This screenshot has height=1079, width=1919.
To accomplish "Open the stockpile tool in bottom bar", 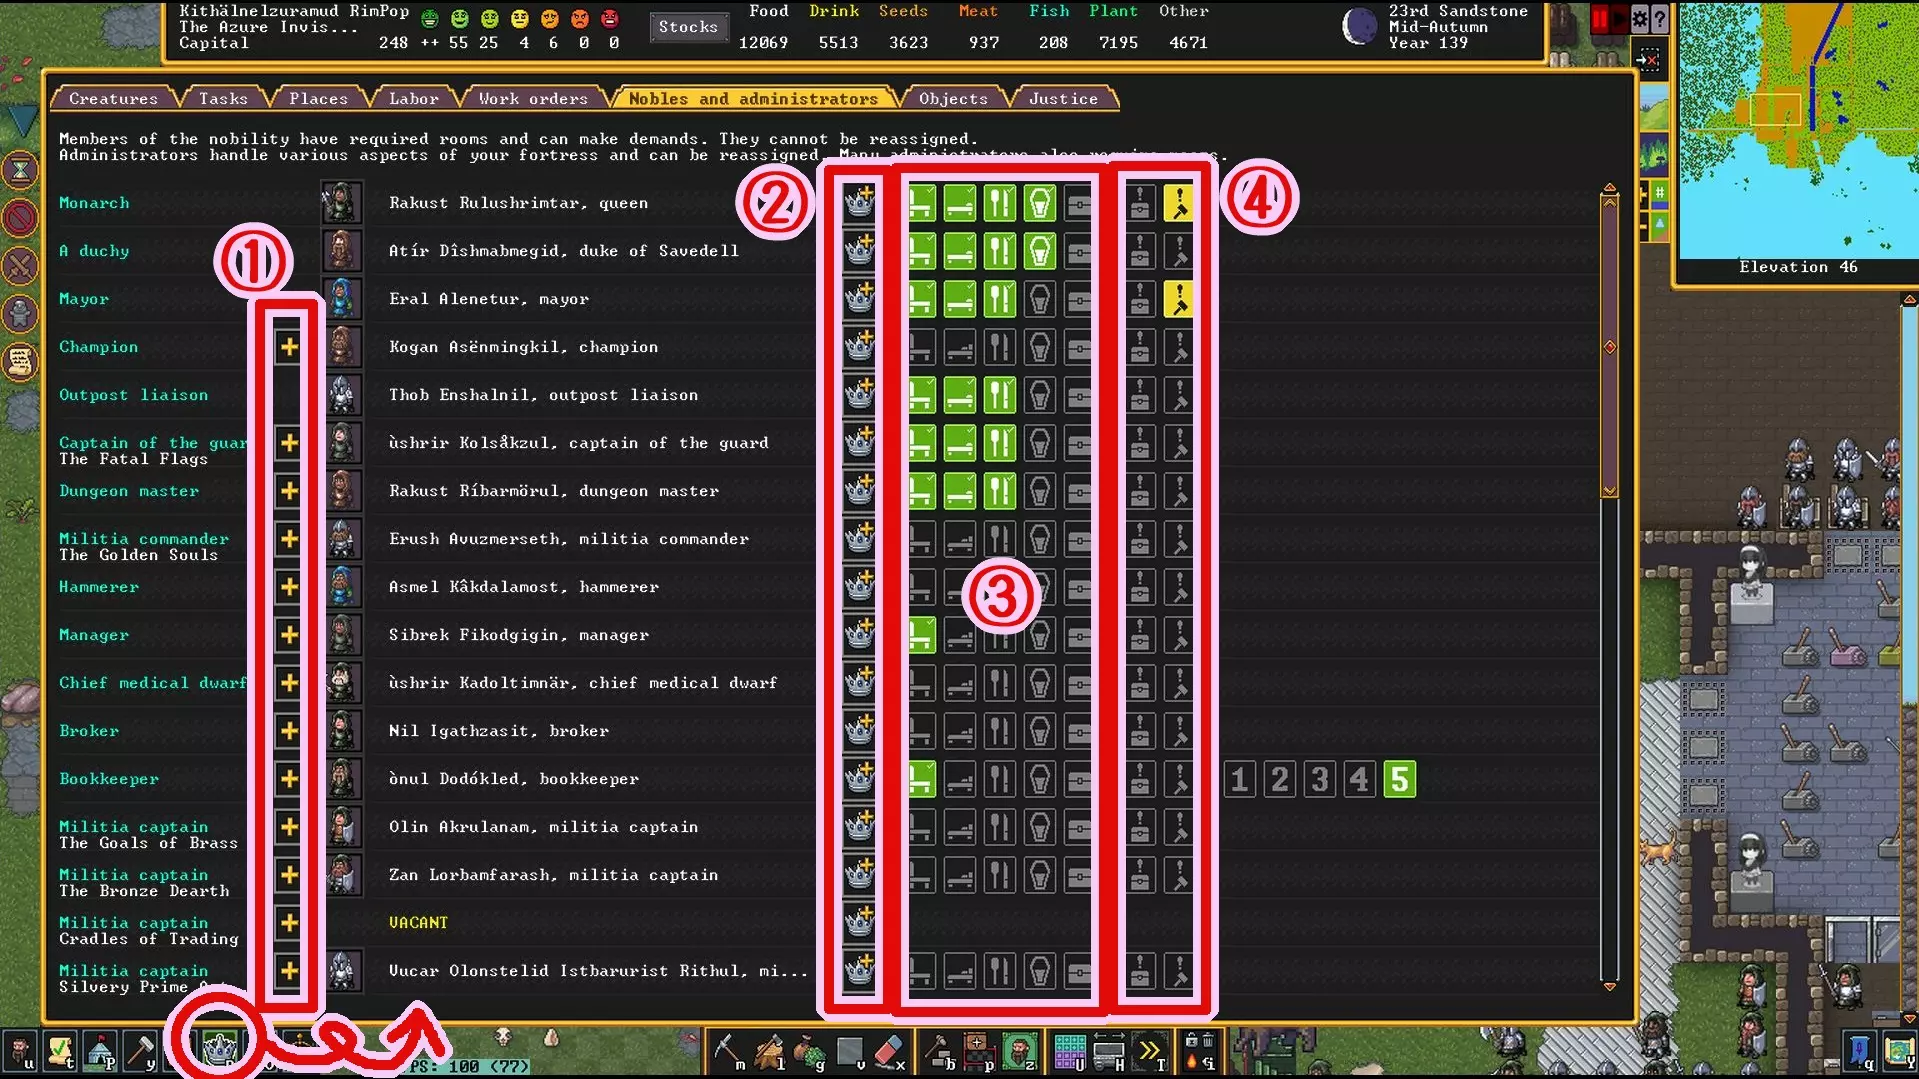I will [979, 1050].
